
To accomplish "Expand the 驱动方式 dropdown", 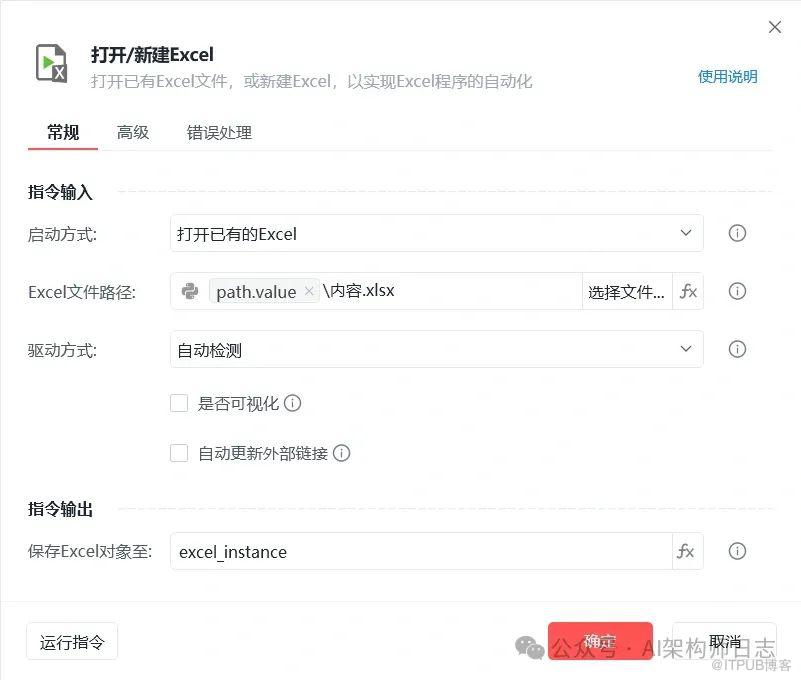I will coord(437,349).
